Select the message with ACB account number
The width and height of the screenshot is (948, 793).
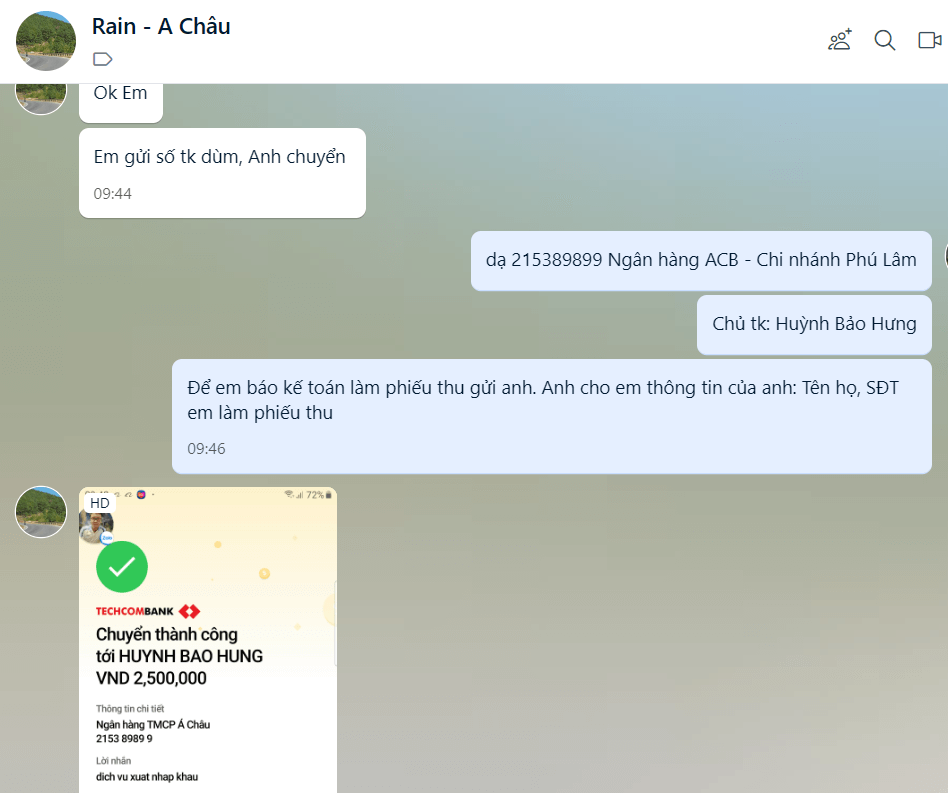click(701, 261)
